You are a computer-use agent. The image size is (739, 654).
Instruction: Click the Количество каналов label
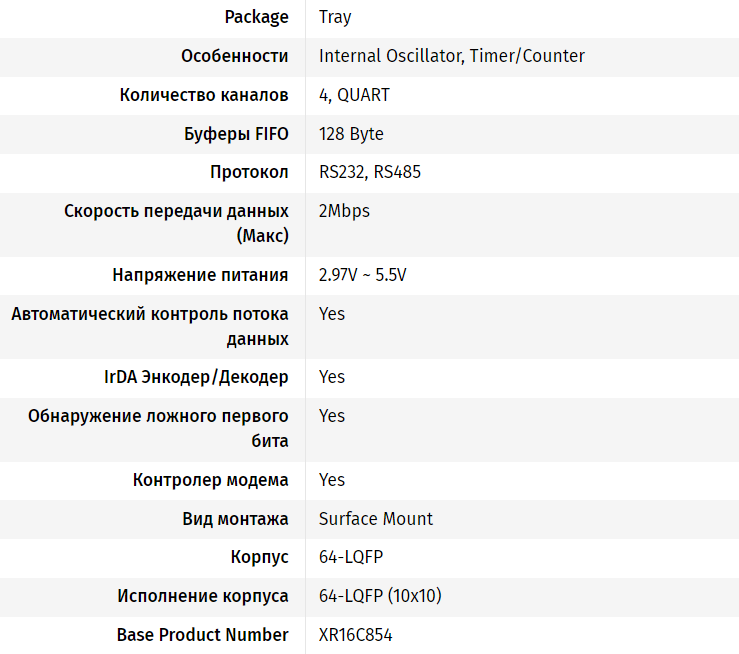(204, 95)
